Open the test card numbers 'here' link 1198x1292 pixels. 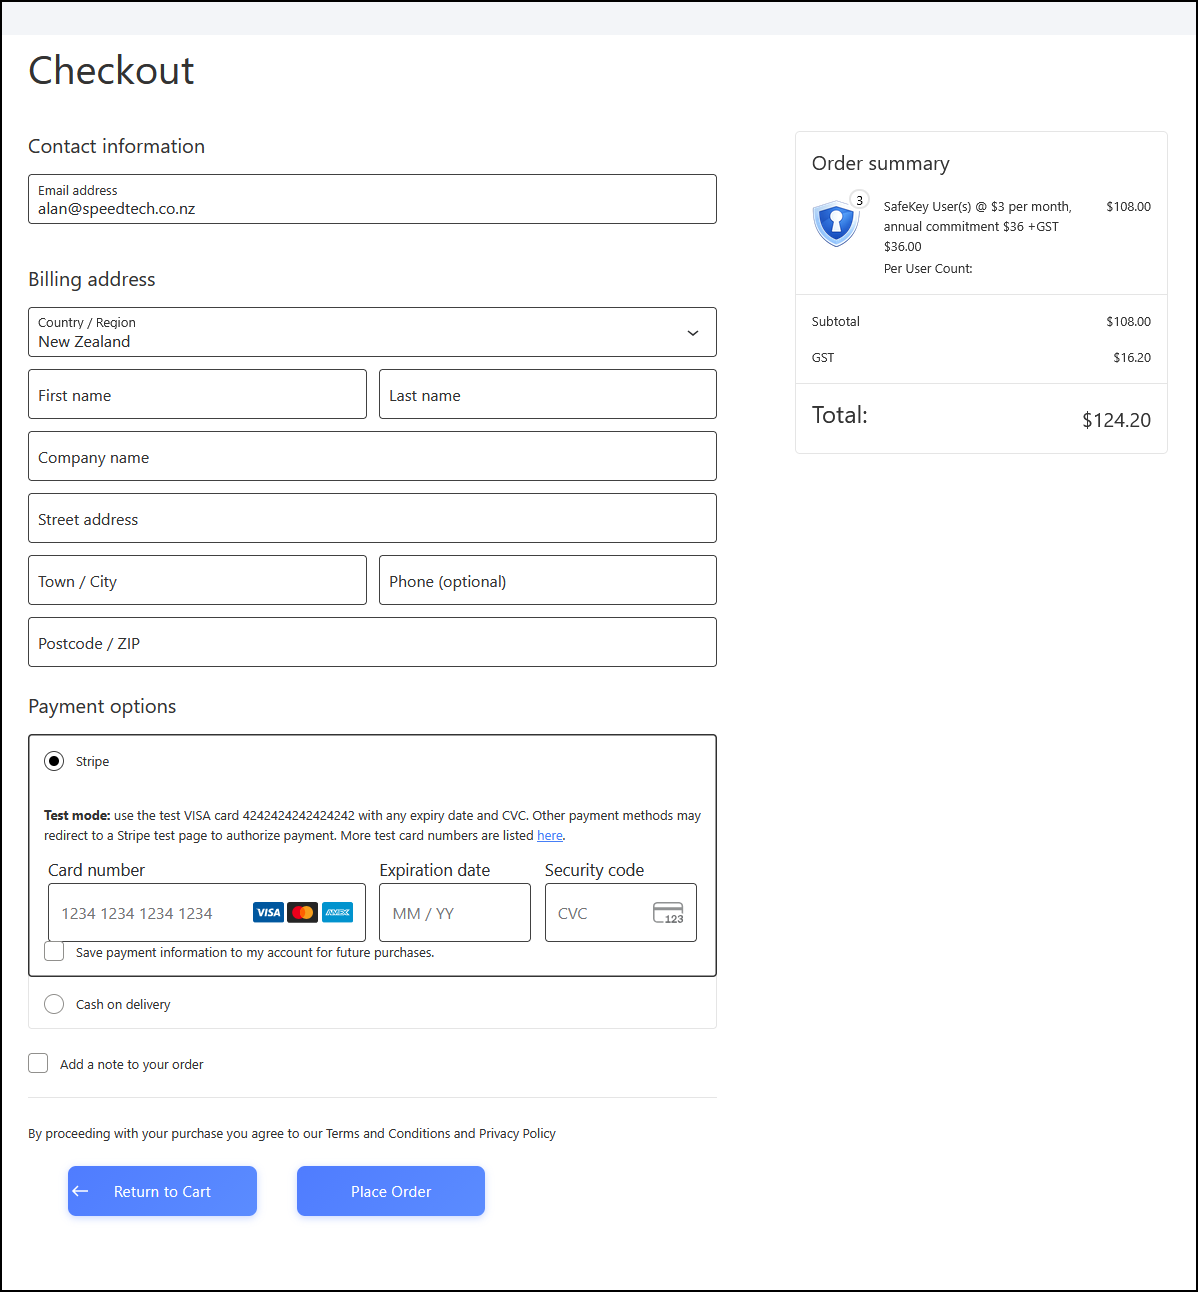549,836
